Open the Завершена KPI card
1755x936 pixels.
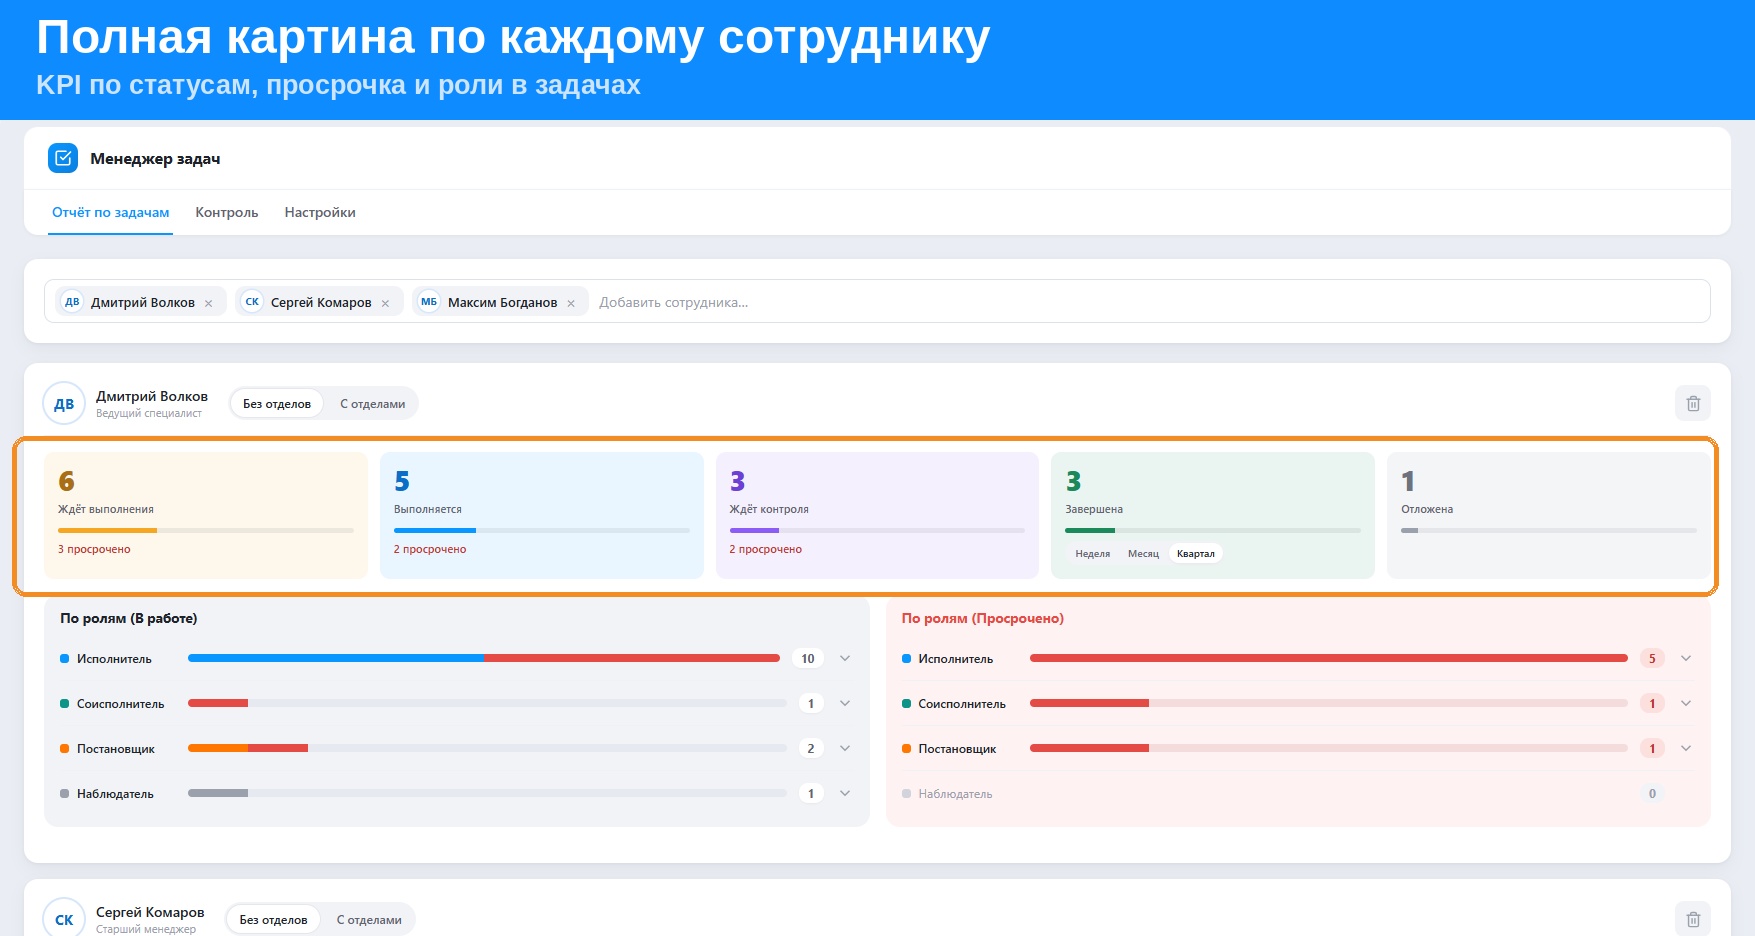pos(1213,515)
